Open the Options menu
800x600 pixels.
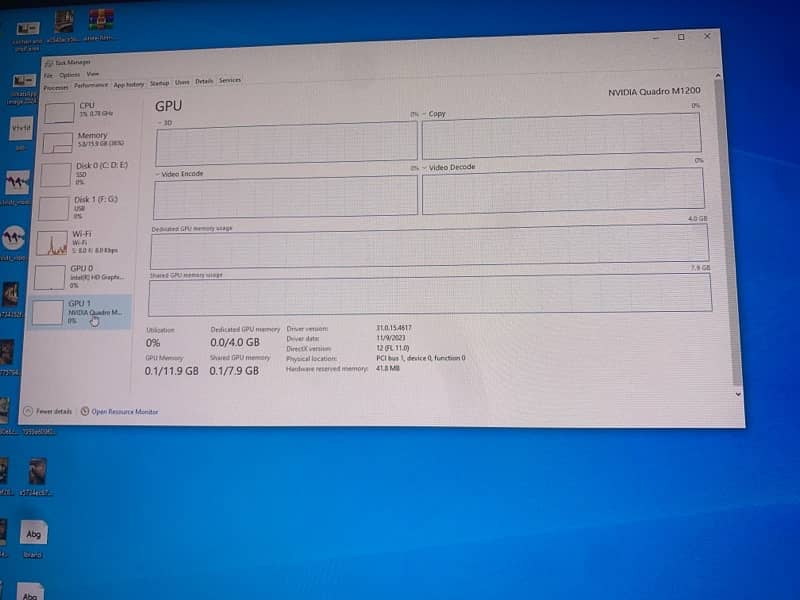tap(69, 74)
